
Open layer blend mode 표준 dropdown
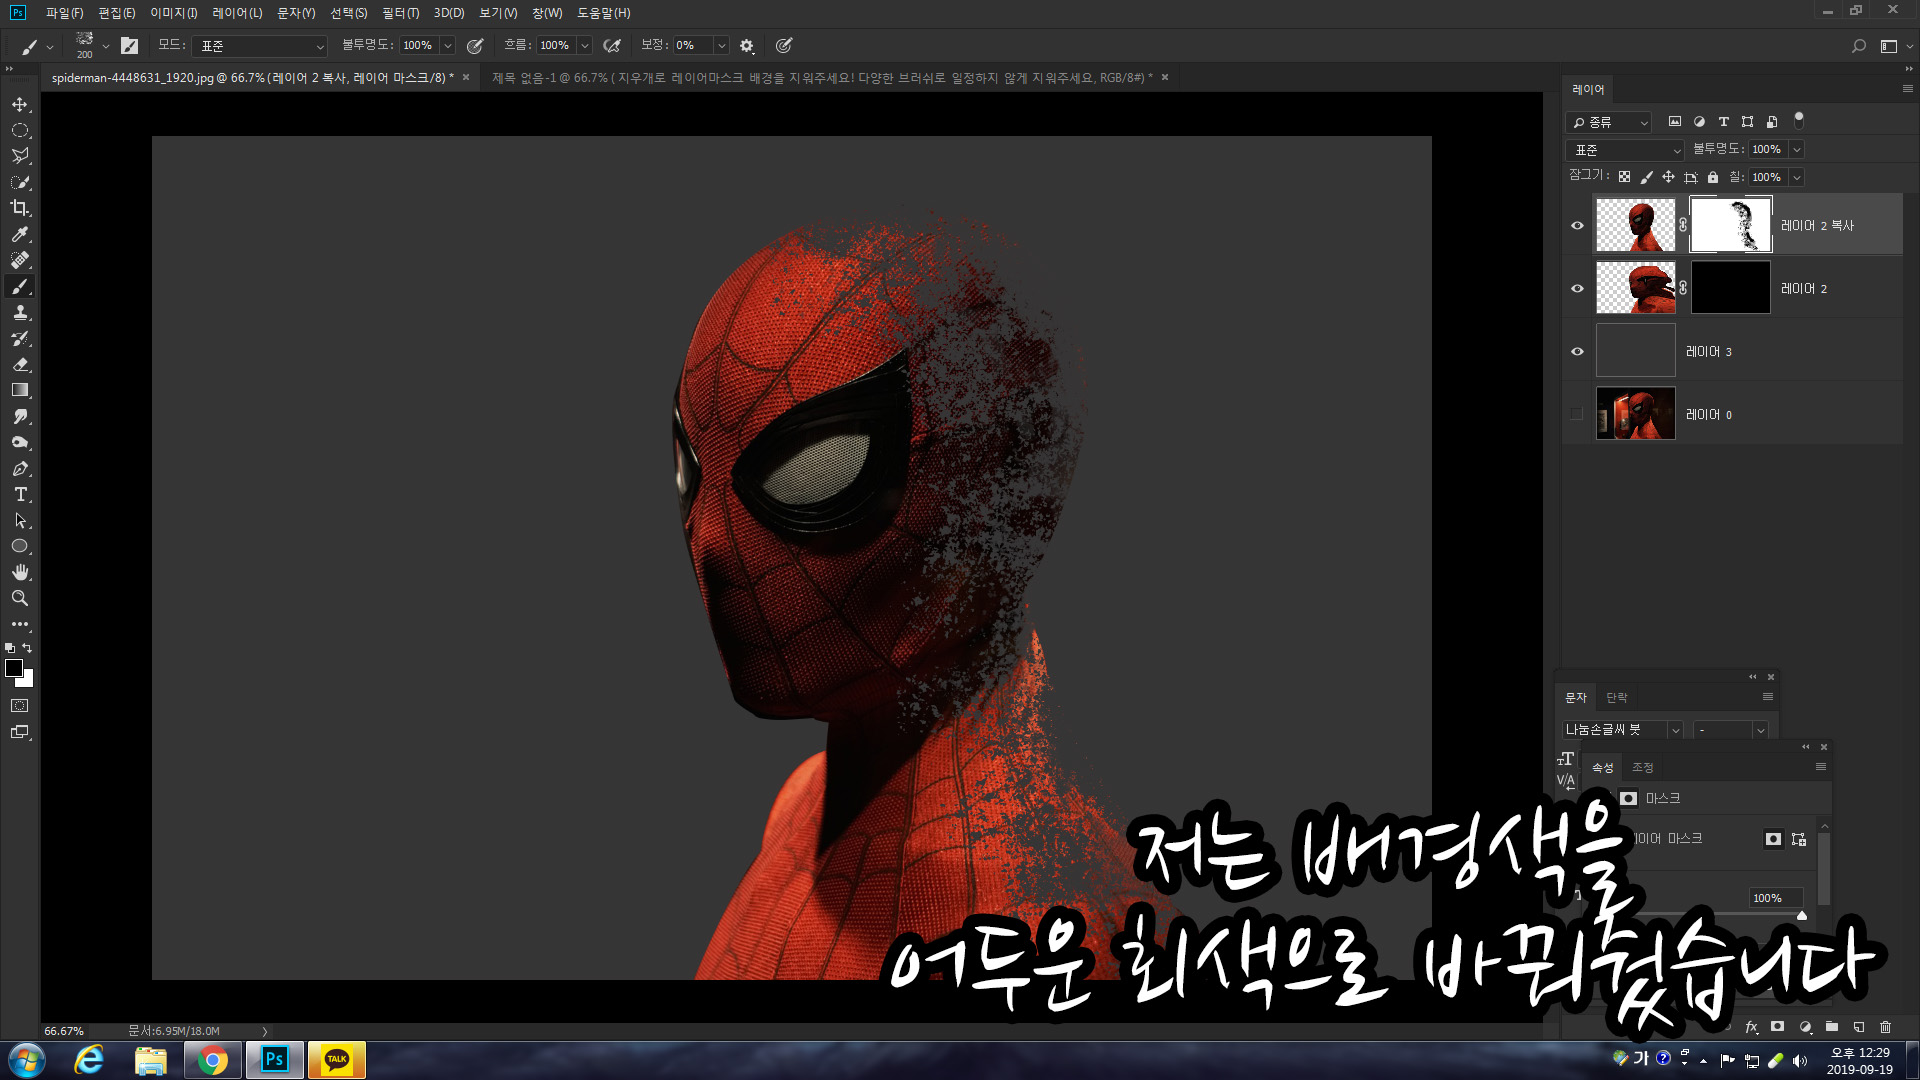tap(1626, 150)
